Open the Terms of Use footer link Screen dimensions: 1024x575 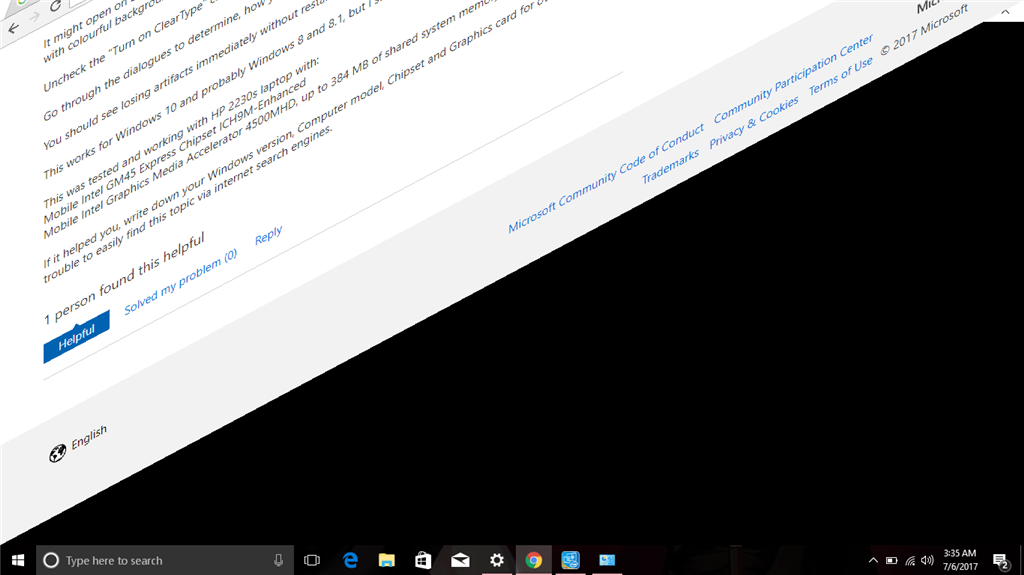[840, 76]
